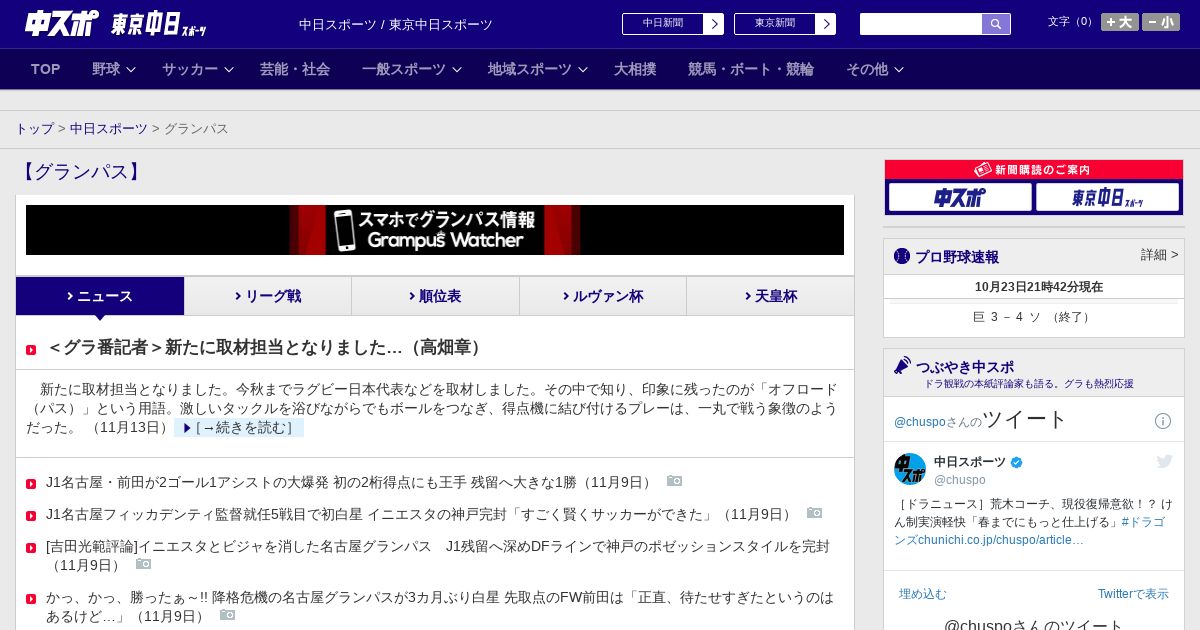Open the 東京新聞 link button

(x=785, y=24)
